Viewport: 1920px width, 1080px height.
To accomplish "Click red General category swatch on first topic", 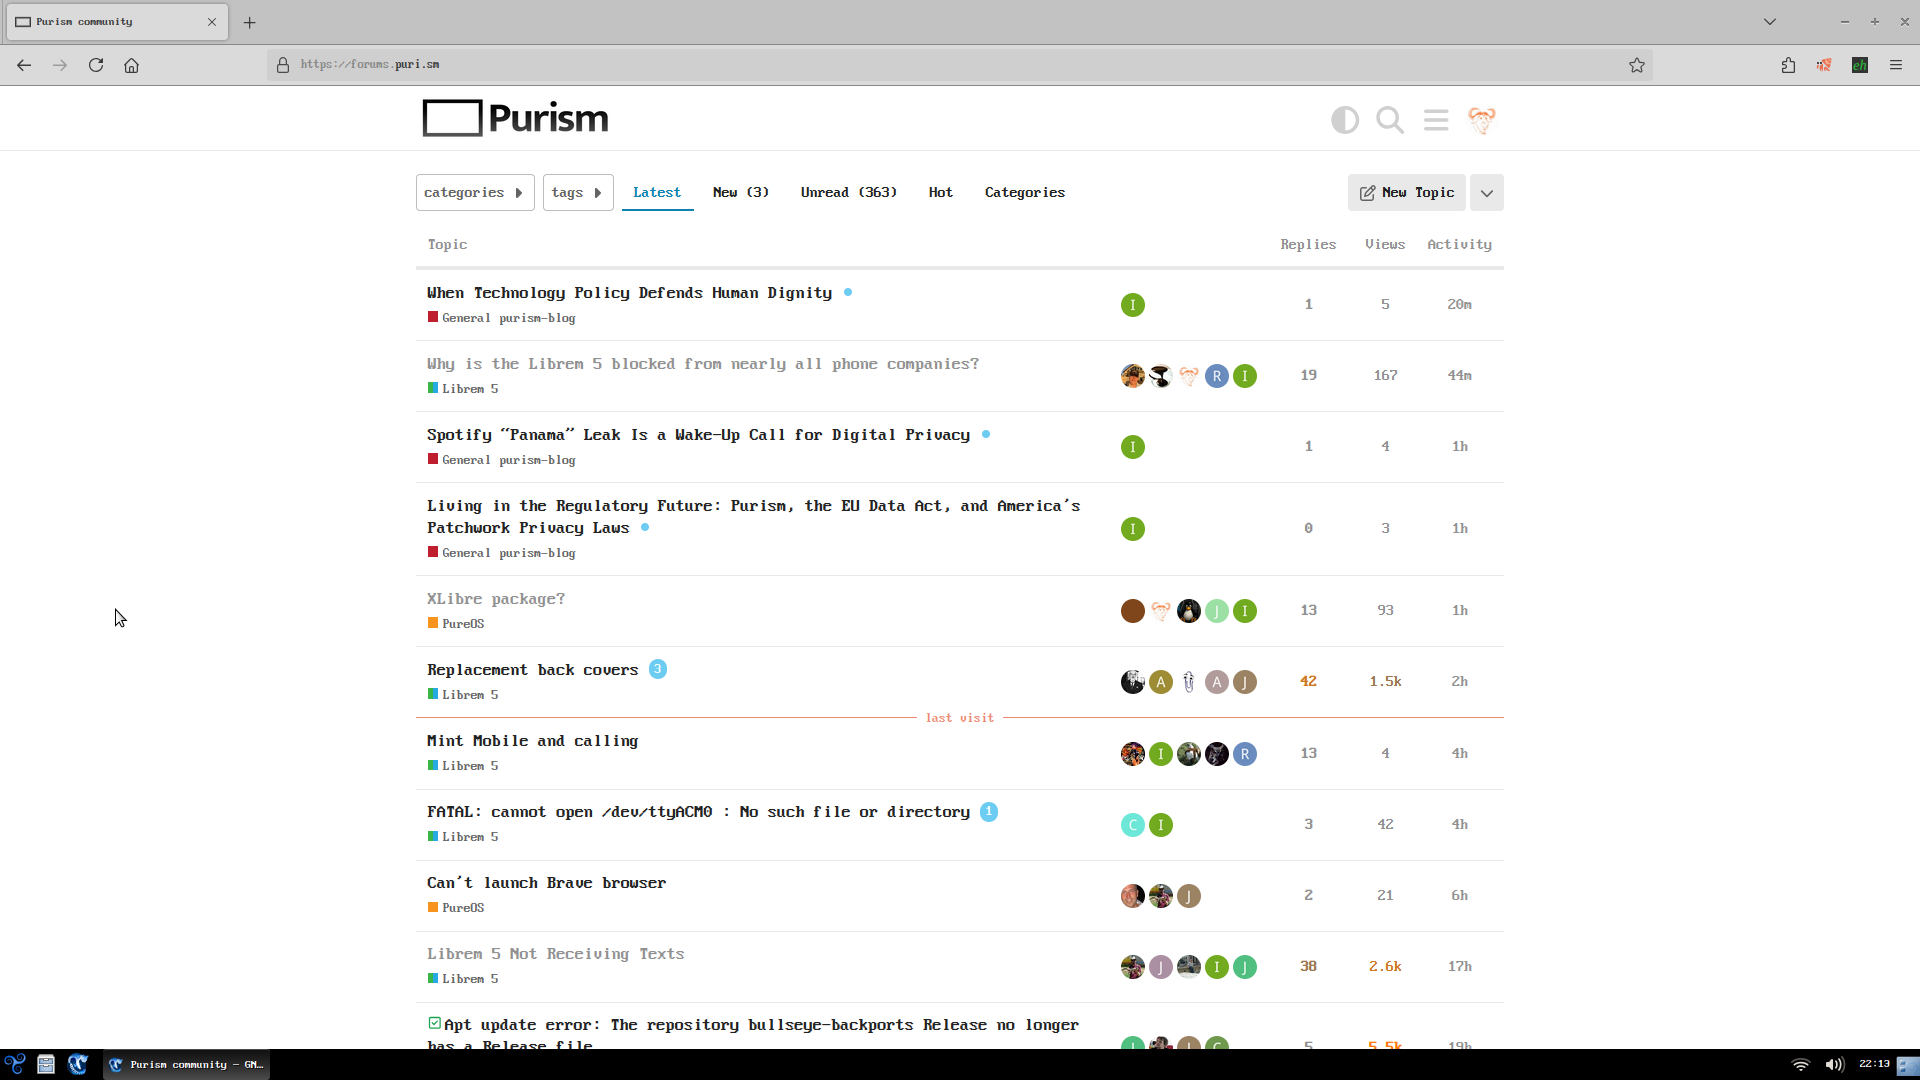I will (433, 317).
